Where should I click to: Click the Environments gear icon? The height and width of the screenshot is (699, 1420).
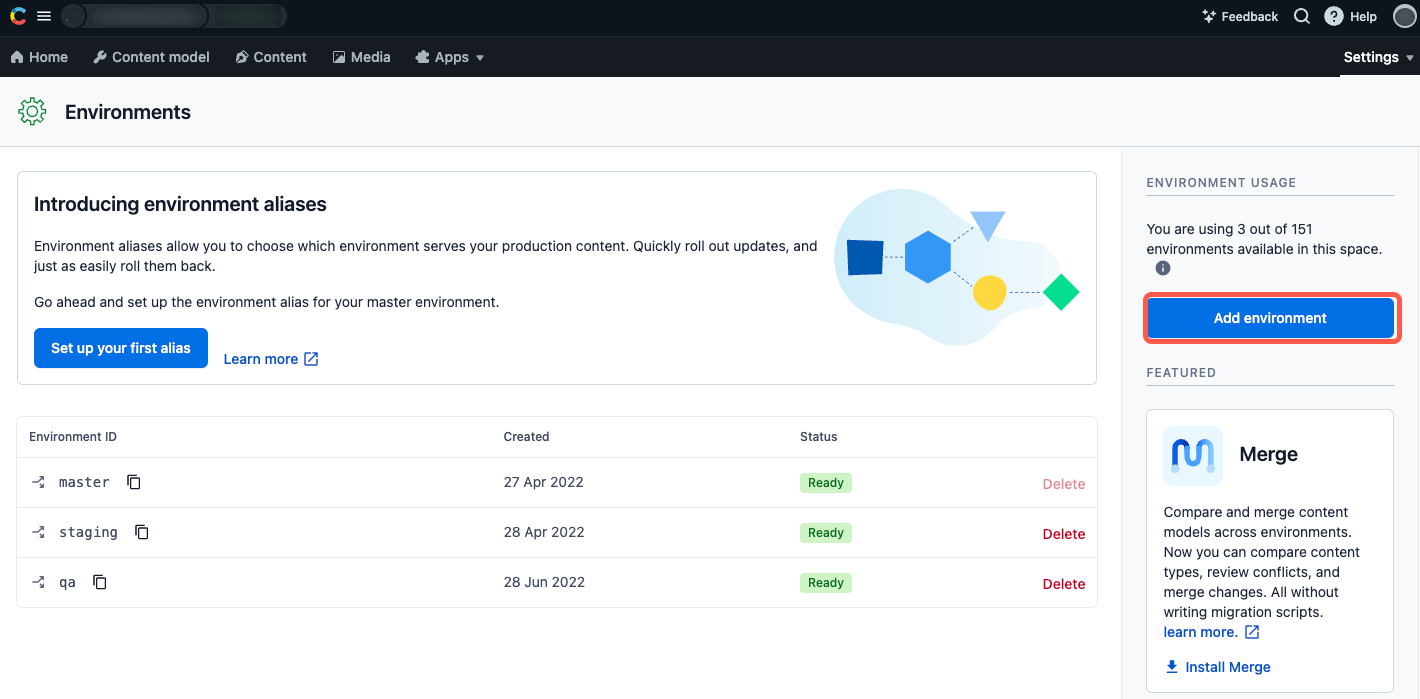(32, 111)
